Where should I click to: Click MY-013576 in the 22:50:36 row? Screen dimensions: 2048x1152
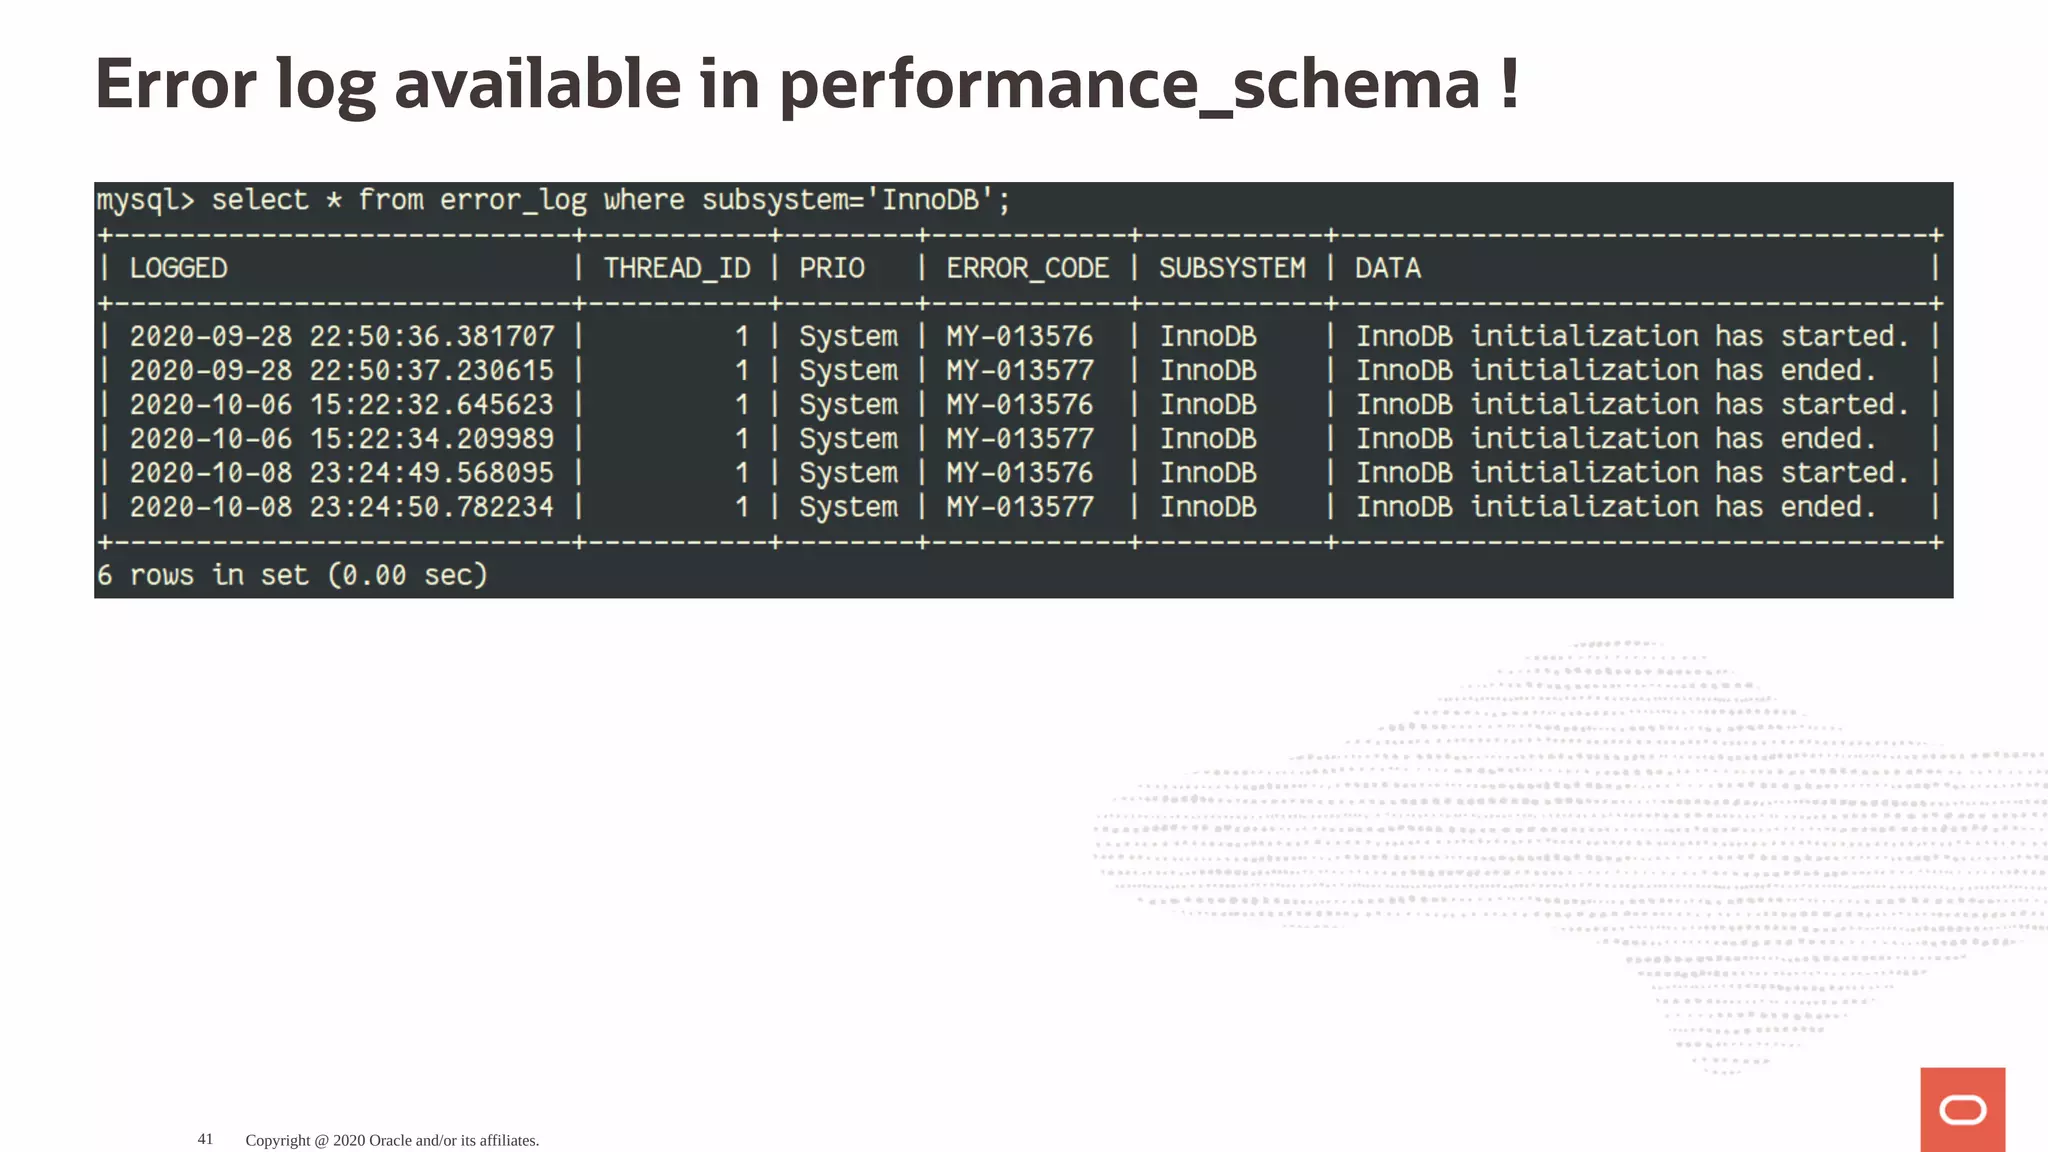[x=1019, y=336]
